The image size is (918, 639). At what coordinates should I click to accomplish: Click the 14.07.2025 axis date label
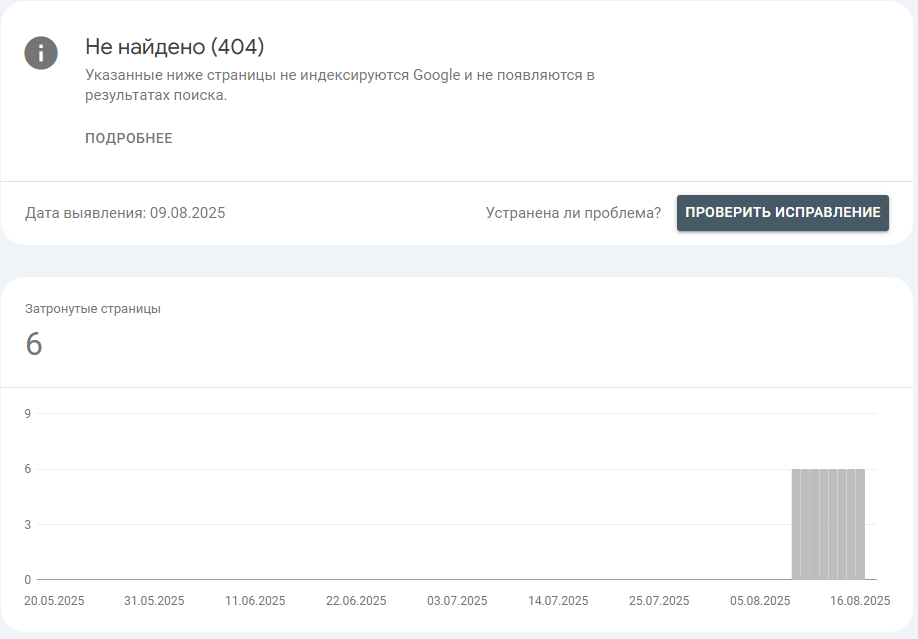point(558,601)
